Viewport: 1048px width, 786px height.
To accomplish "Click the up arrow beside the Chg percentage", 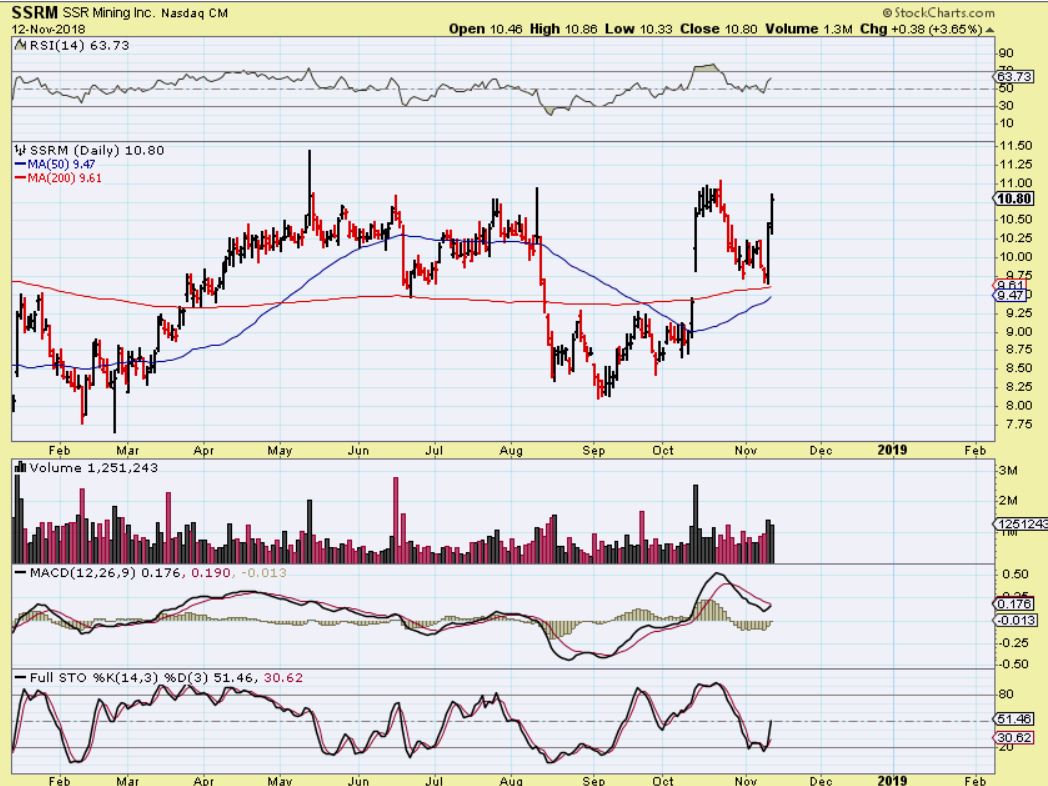I will [990, 30].
